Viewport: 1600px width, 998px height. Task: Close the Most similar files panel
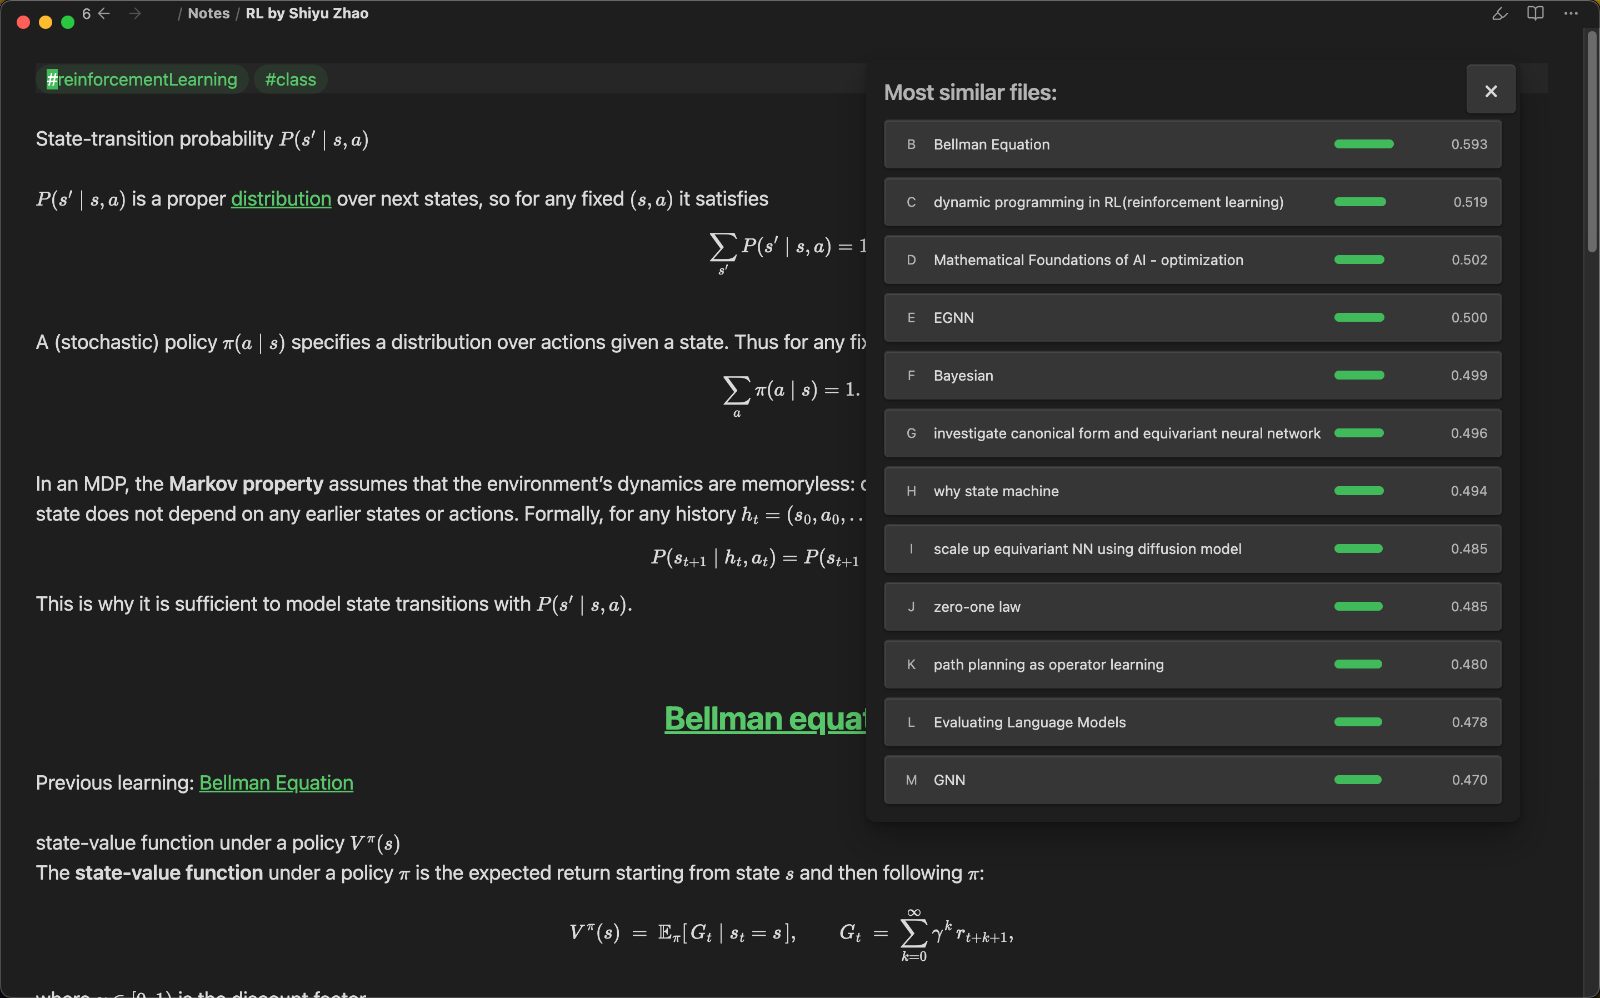tap(1490, 91)
